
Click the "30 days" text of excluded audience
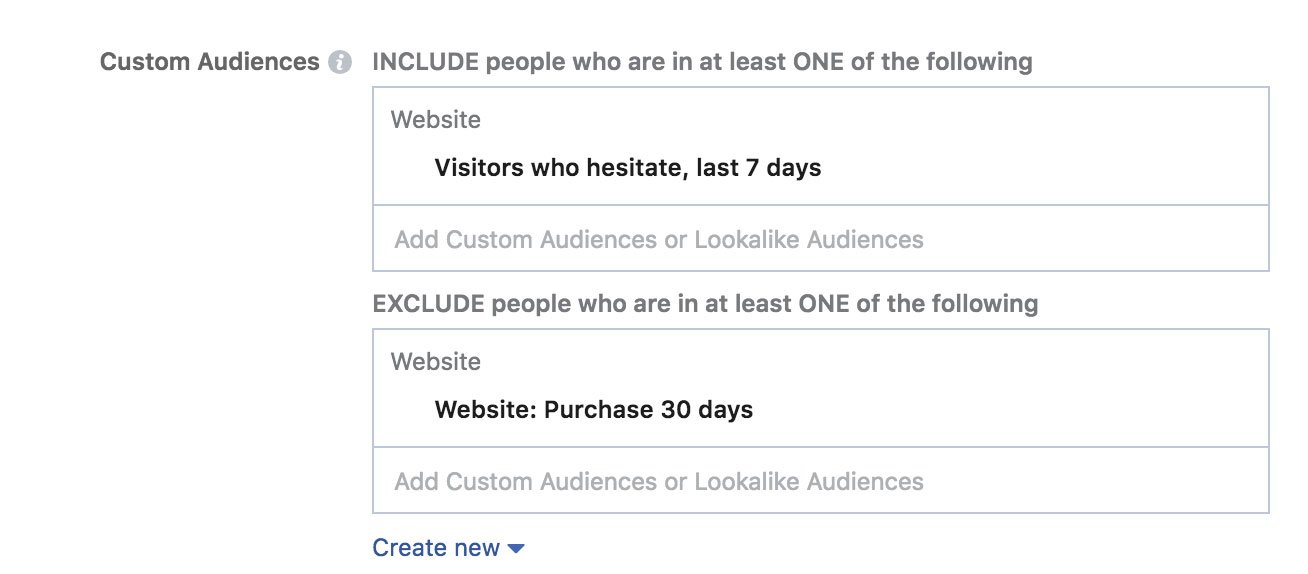click(x=707, y=410)
